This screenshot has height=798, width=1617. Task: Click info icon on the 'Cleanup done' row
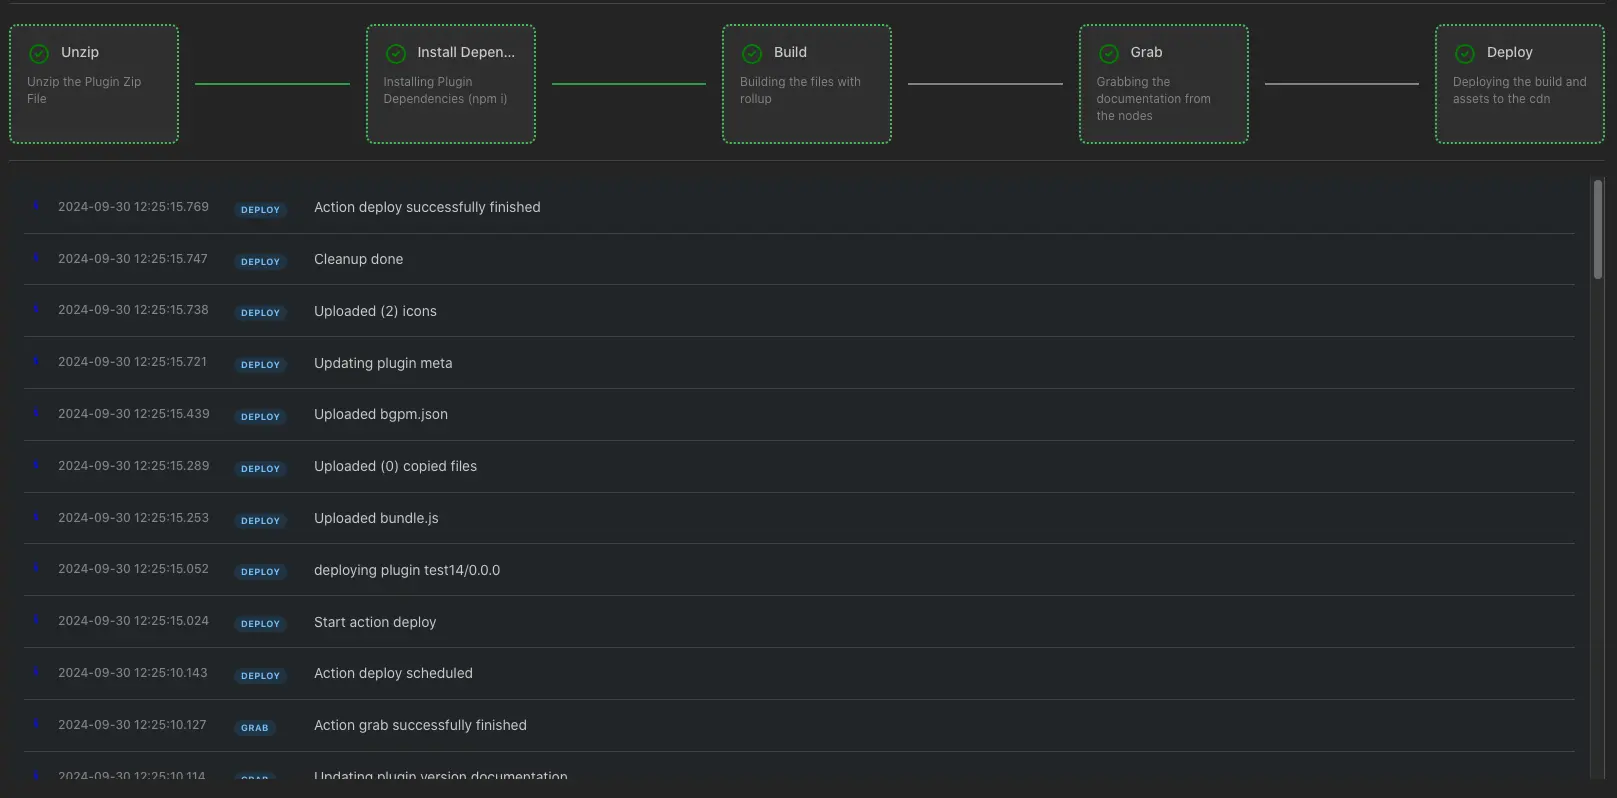(36, 258)
